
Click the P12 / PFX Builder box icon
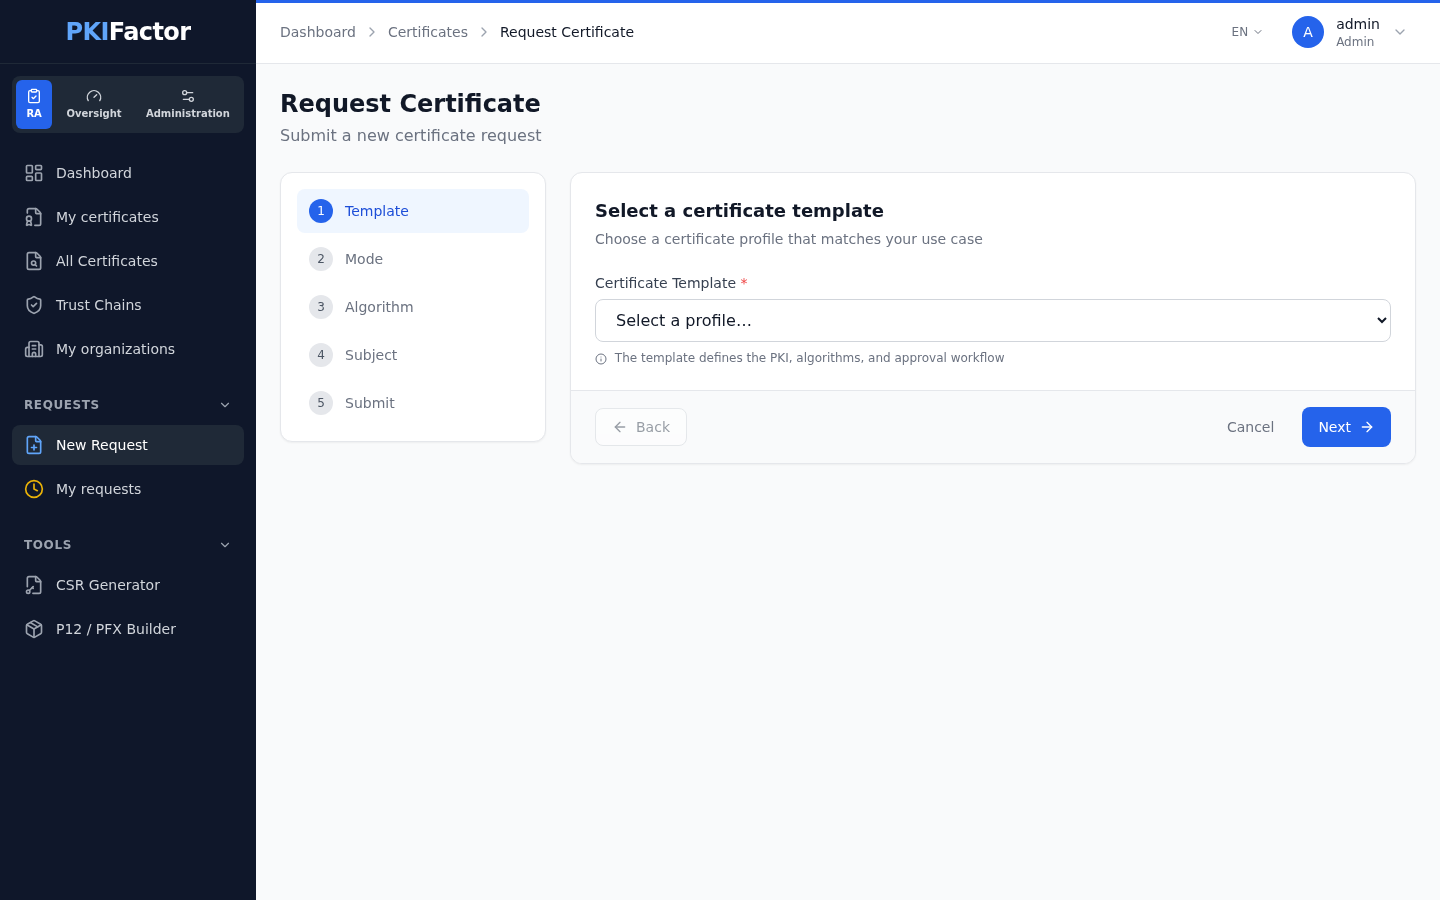point(34,629)
